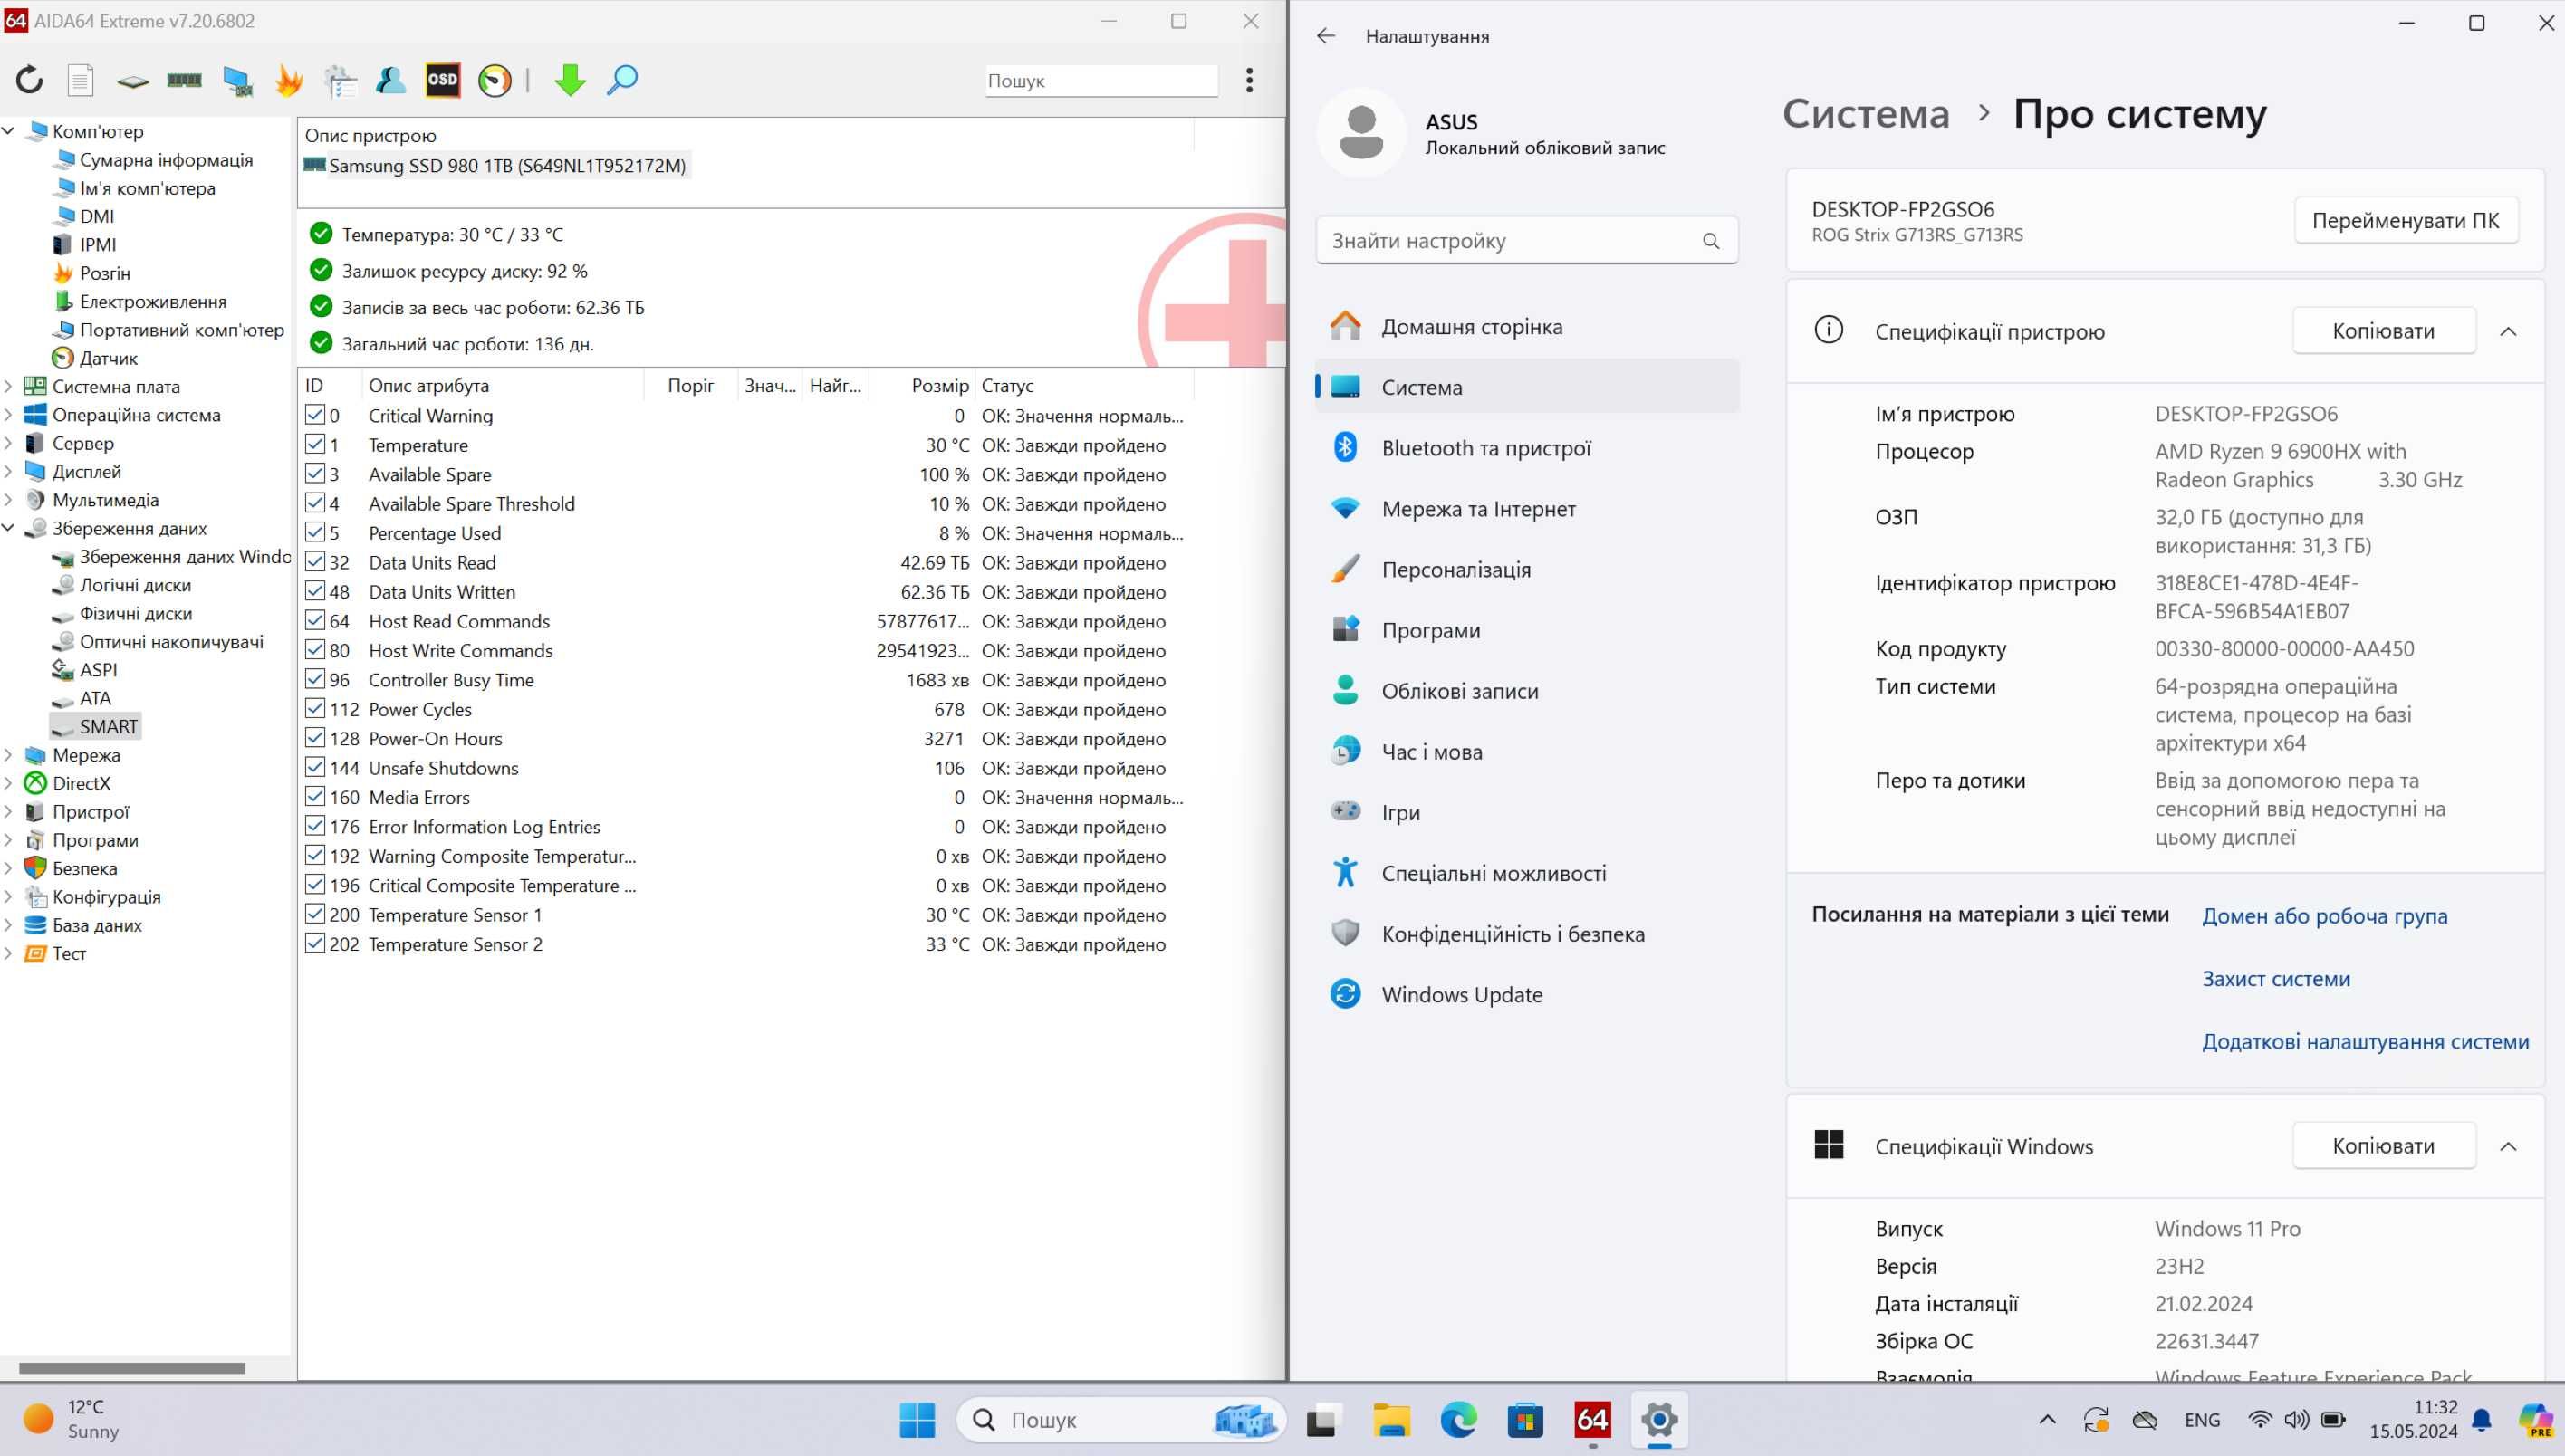The width and height of the screenshot is (2565, 1456).
Task: Expand the Операційна система tree node
Action: (x=9, y=414)
